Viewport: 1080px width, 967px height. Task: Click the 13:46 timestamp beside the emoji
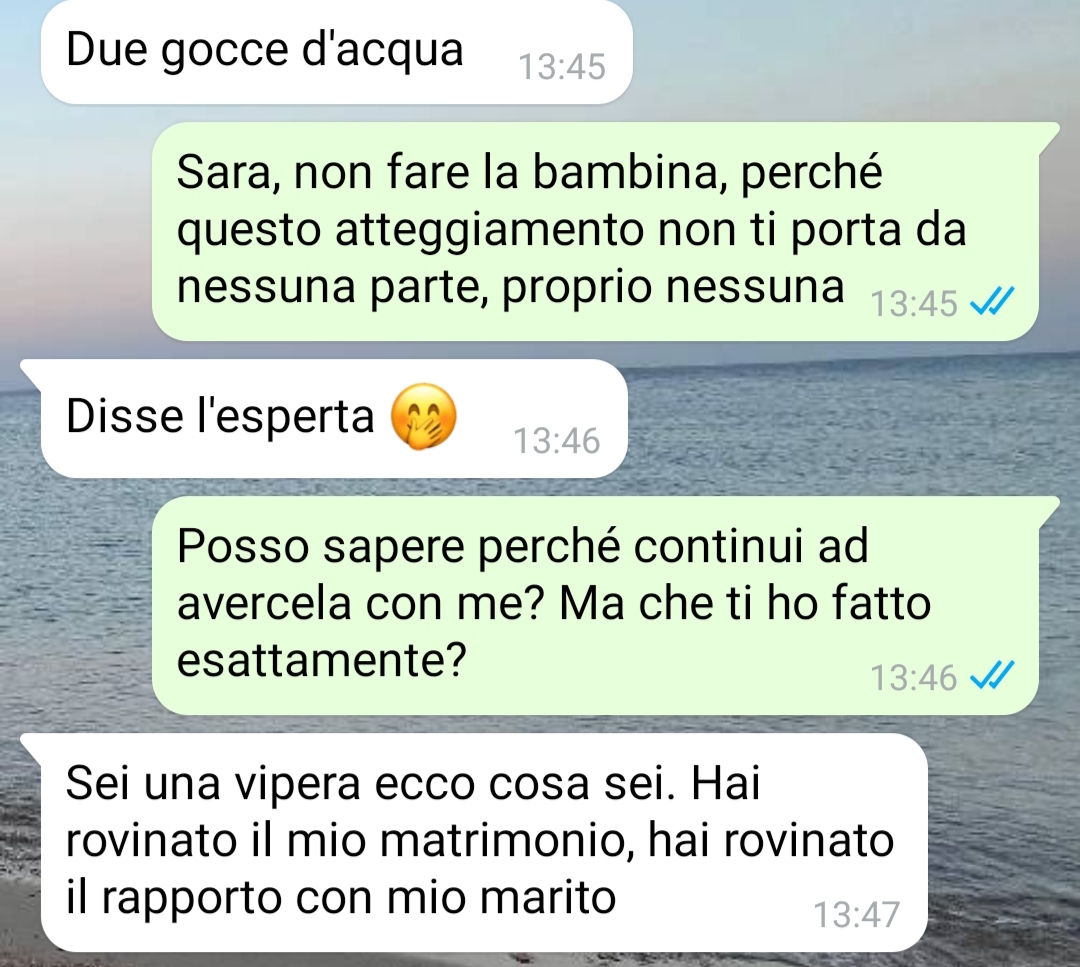tap(557, 441)
